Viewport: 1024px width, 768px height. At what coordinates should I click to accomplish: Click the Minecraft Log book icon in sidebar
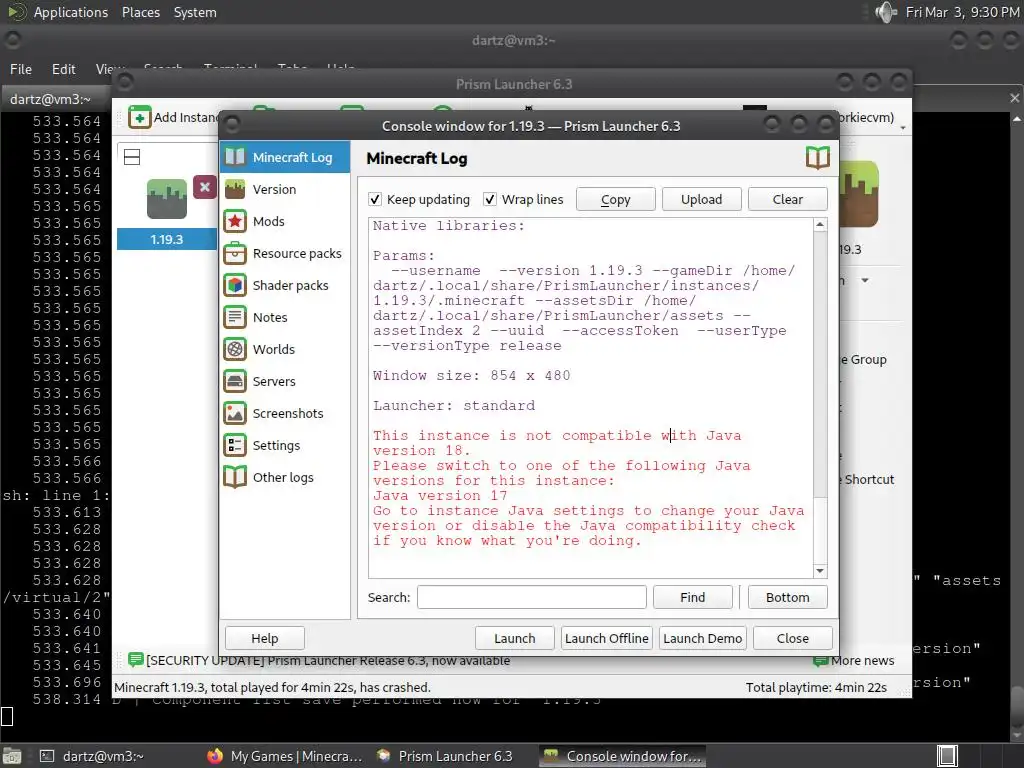point(235,157)
